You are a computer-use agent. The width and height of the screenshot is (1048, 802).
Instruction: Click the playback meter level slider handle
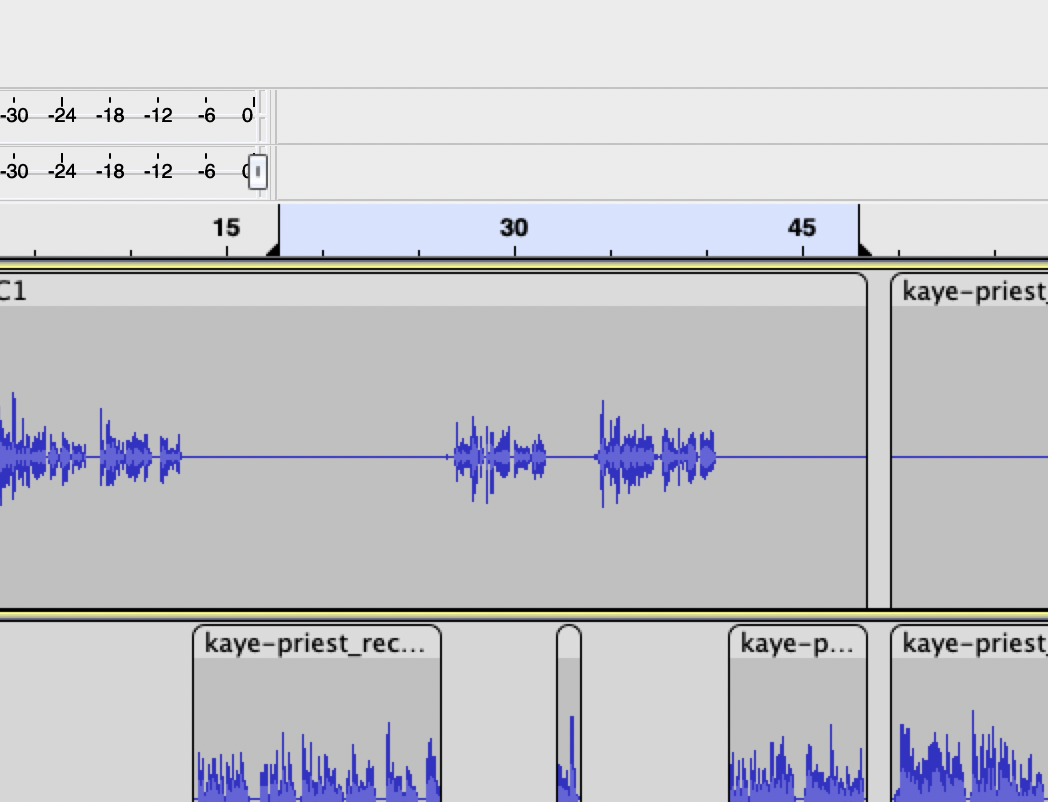coord(257,172)
